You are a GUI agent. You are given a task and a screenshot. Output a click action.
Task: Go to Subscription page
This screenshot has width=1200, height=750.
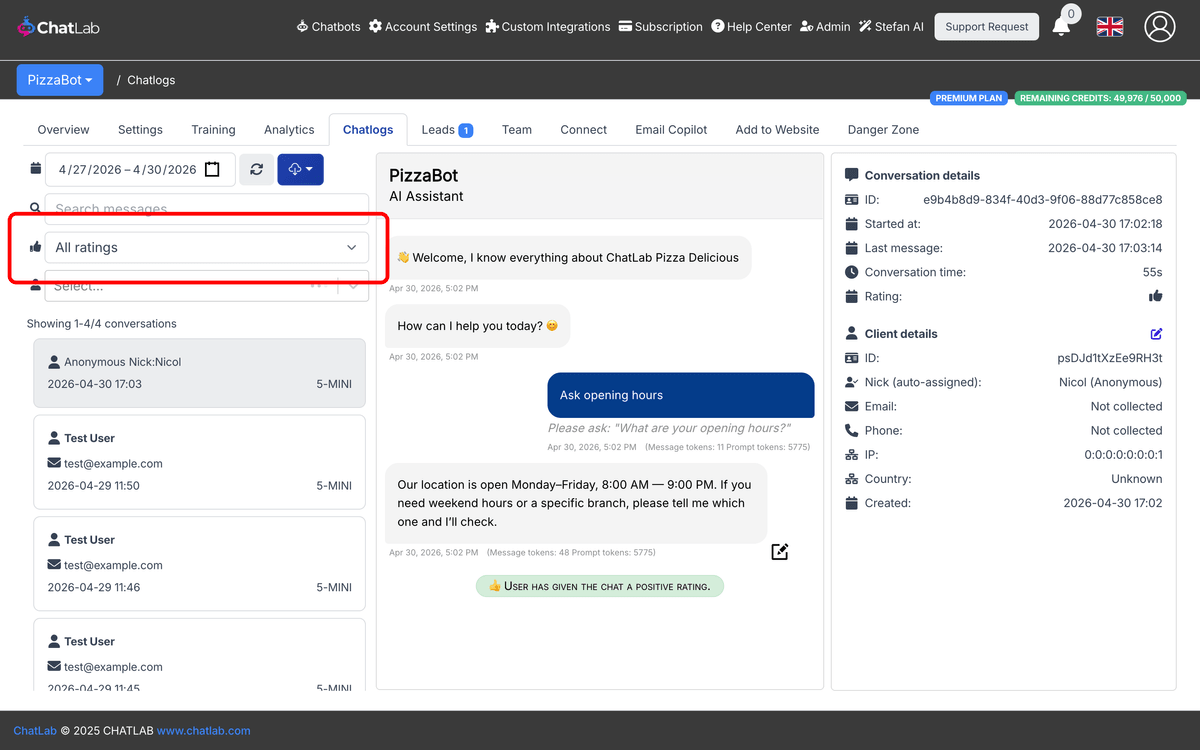click(661, 27)
